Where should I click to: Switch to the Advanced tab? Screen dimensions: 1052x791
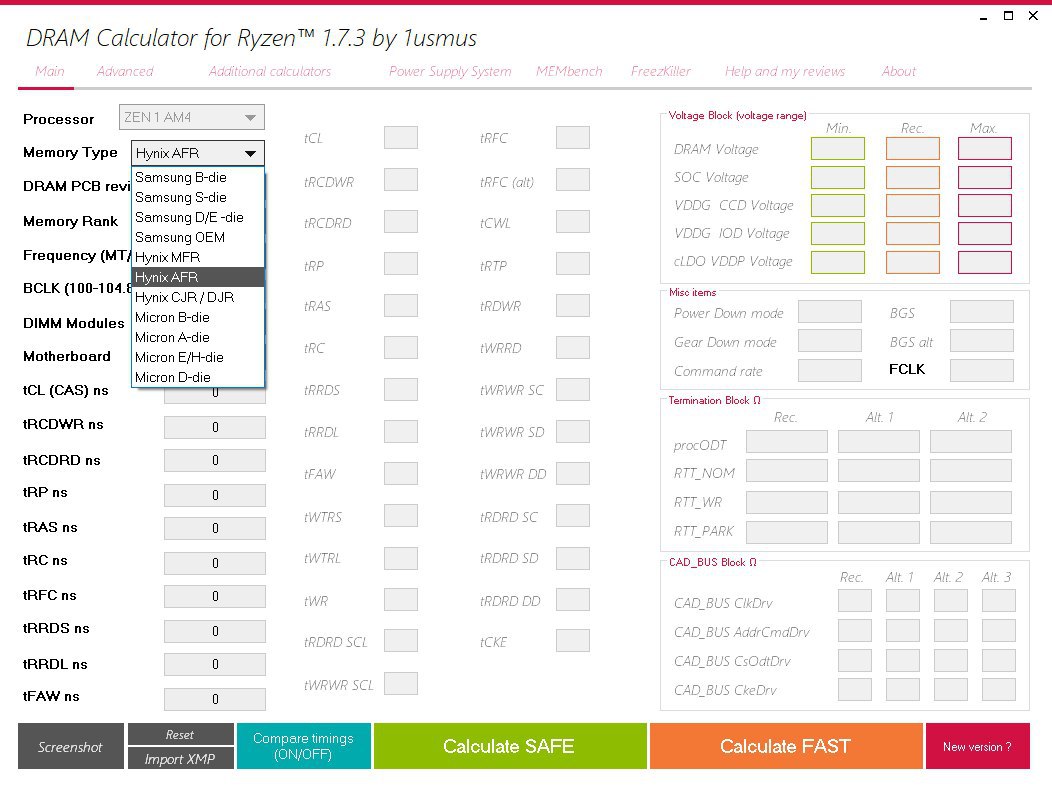[x=125, y=71]
